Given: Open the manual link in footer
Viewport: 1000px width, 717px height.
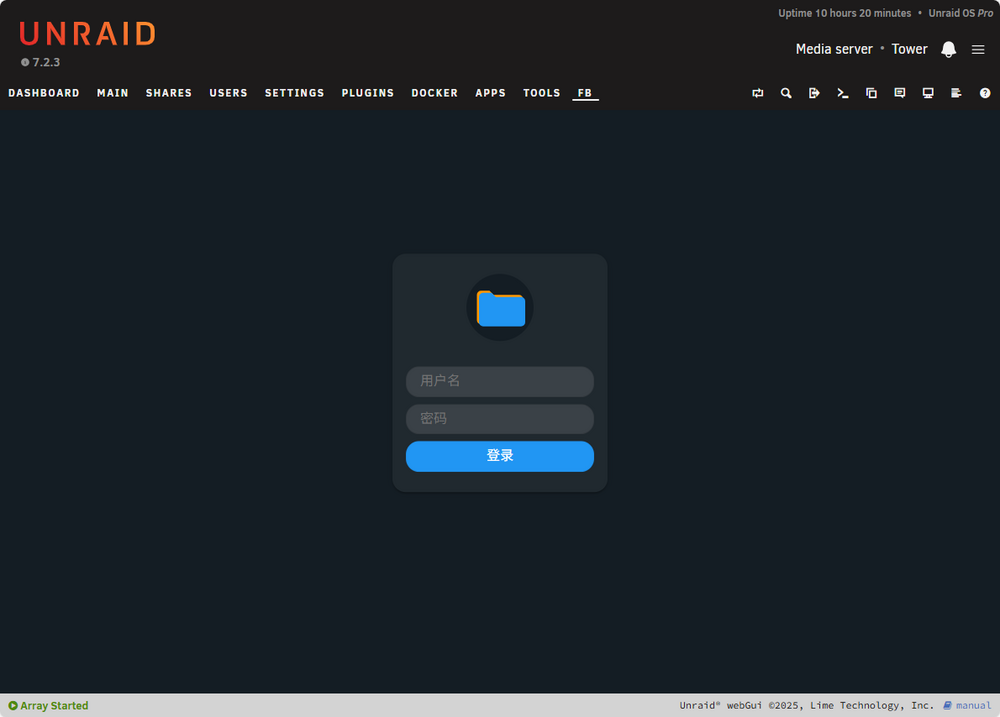Looking at the screenshot, I should click(x=967, y=706).
